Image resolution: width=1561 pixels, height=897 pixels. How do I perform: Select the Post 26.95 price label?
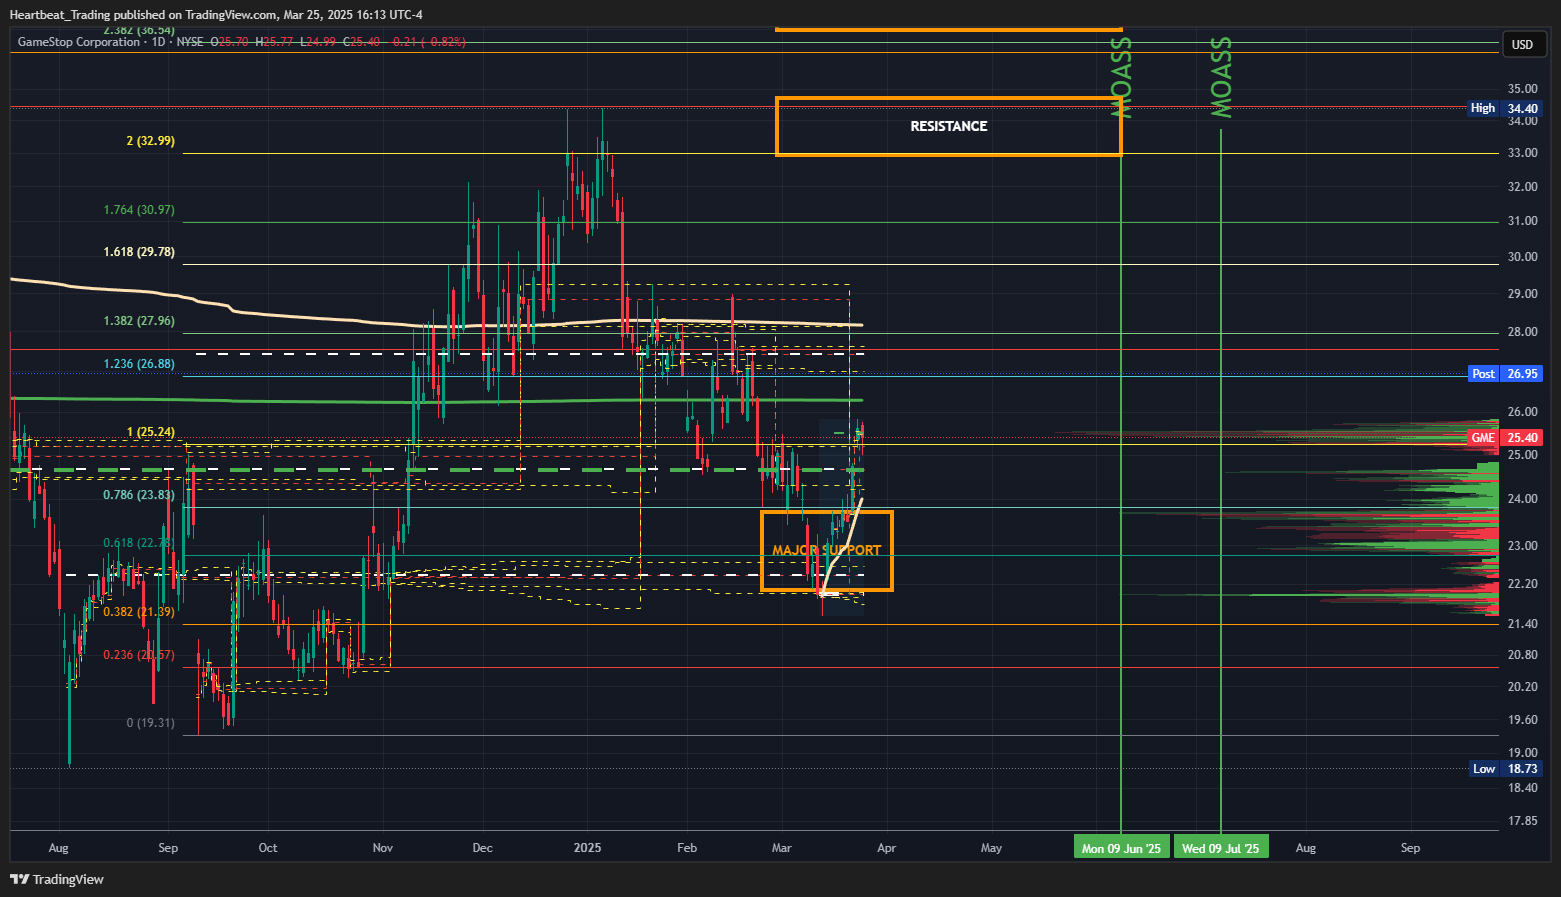tap(1505, 373)
